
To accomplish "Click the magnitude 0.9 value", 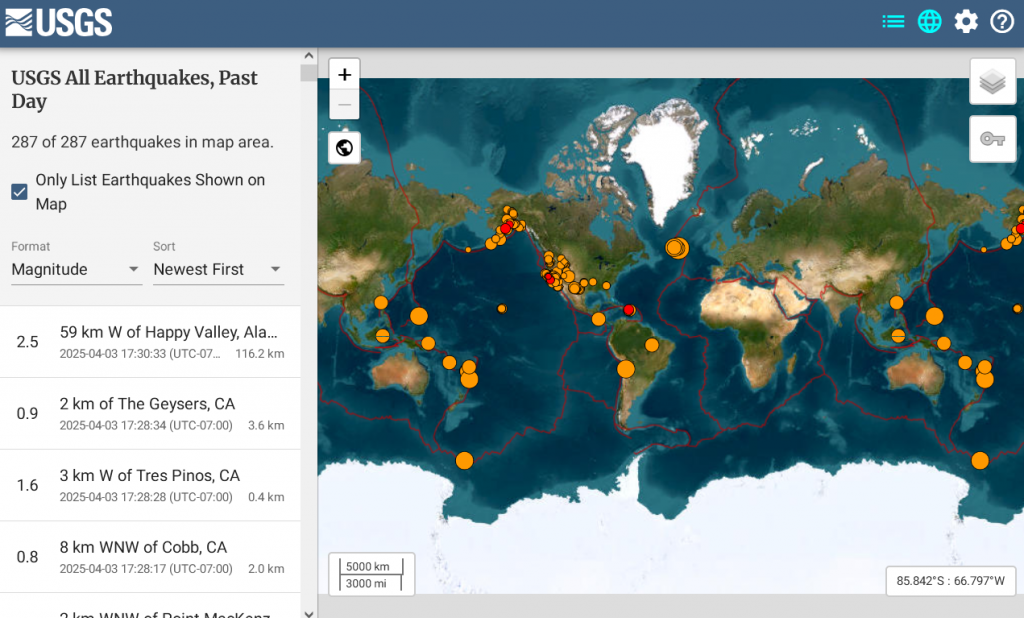I will click(x=27, y=414).
